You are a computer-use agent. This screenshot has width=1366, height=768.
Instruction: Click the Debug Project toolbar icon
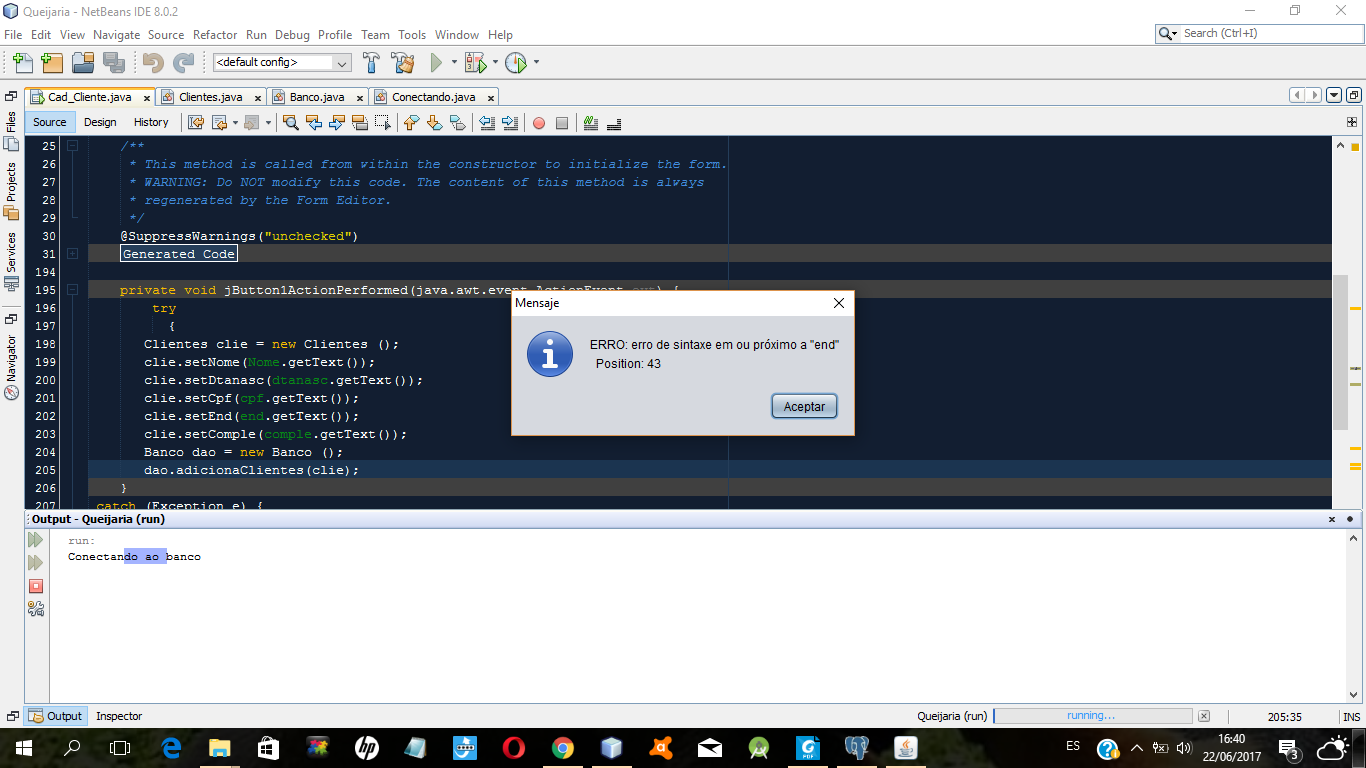[x=475, y=62]
